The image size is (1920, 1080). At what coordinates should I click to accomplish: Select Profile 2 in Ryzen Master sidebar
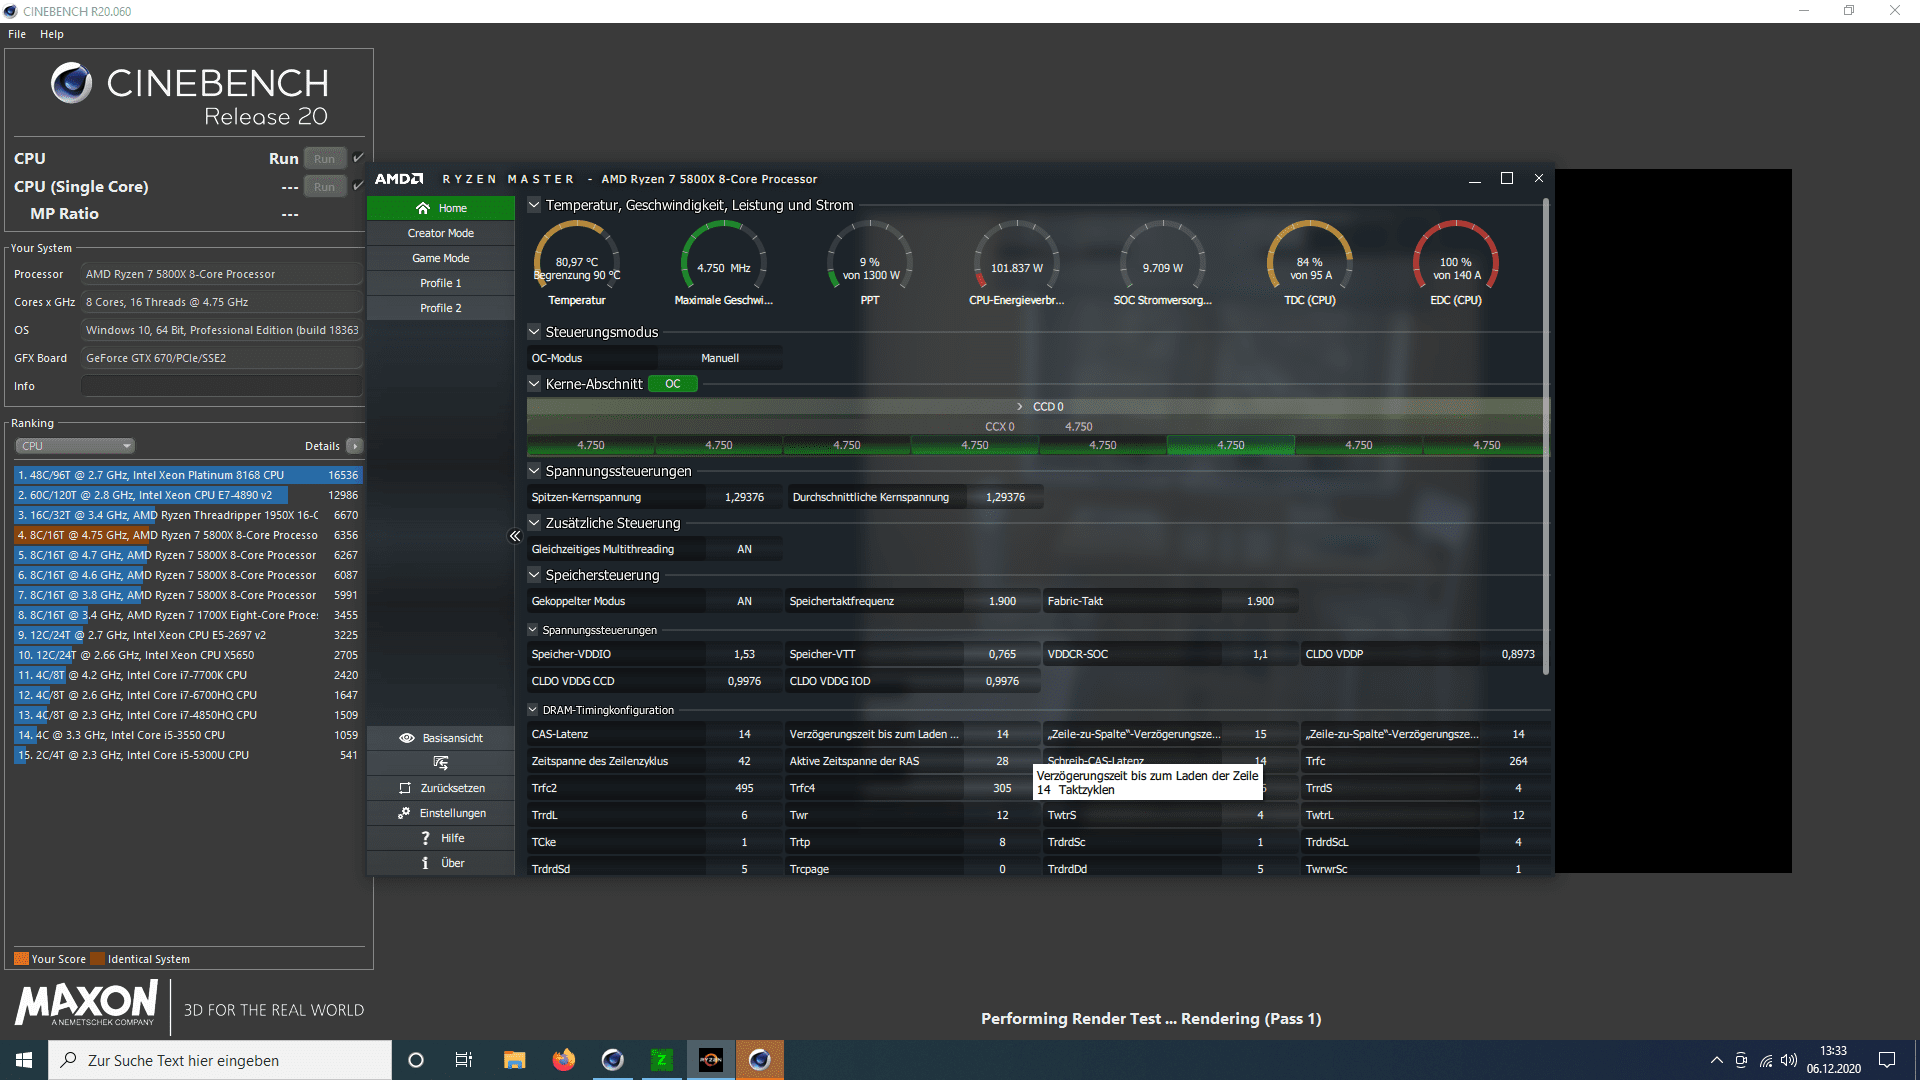pos(441,308)
